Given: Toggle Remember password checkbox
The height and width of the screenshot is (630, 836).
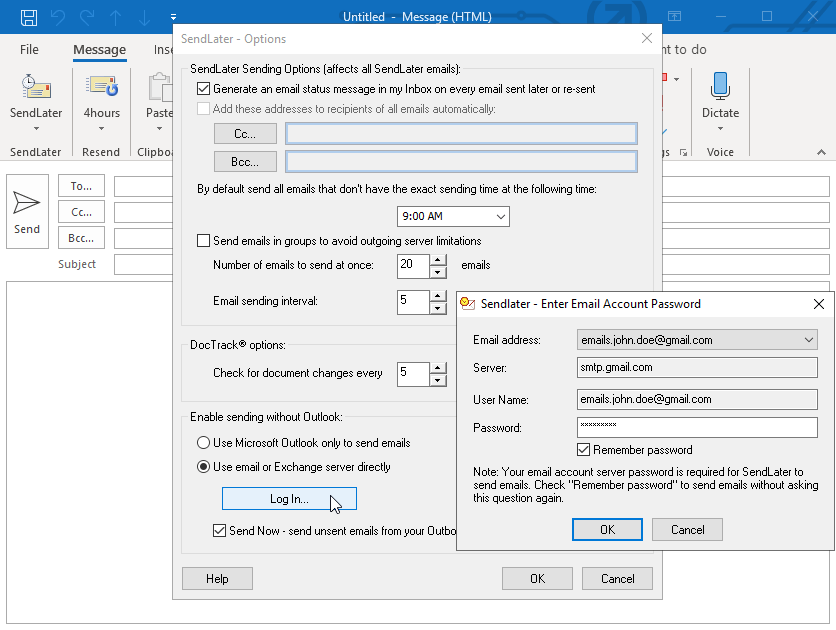Looking at the screenshot, I should [x=583, y=449].
